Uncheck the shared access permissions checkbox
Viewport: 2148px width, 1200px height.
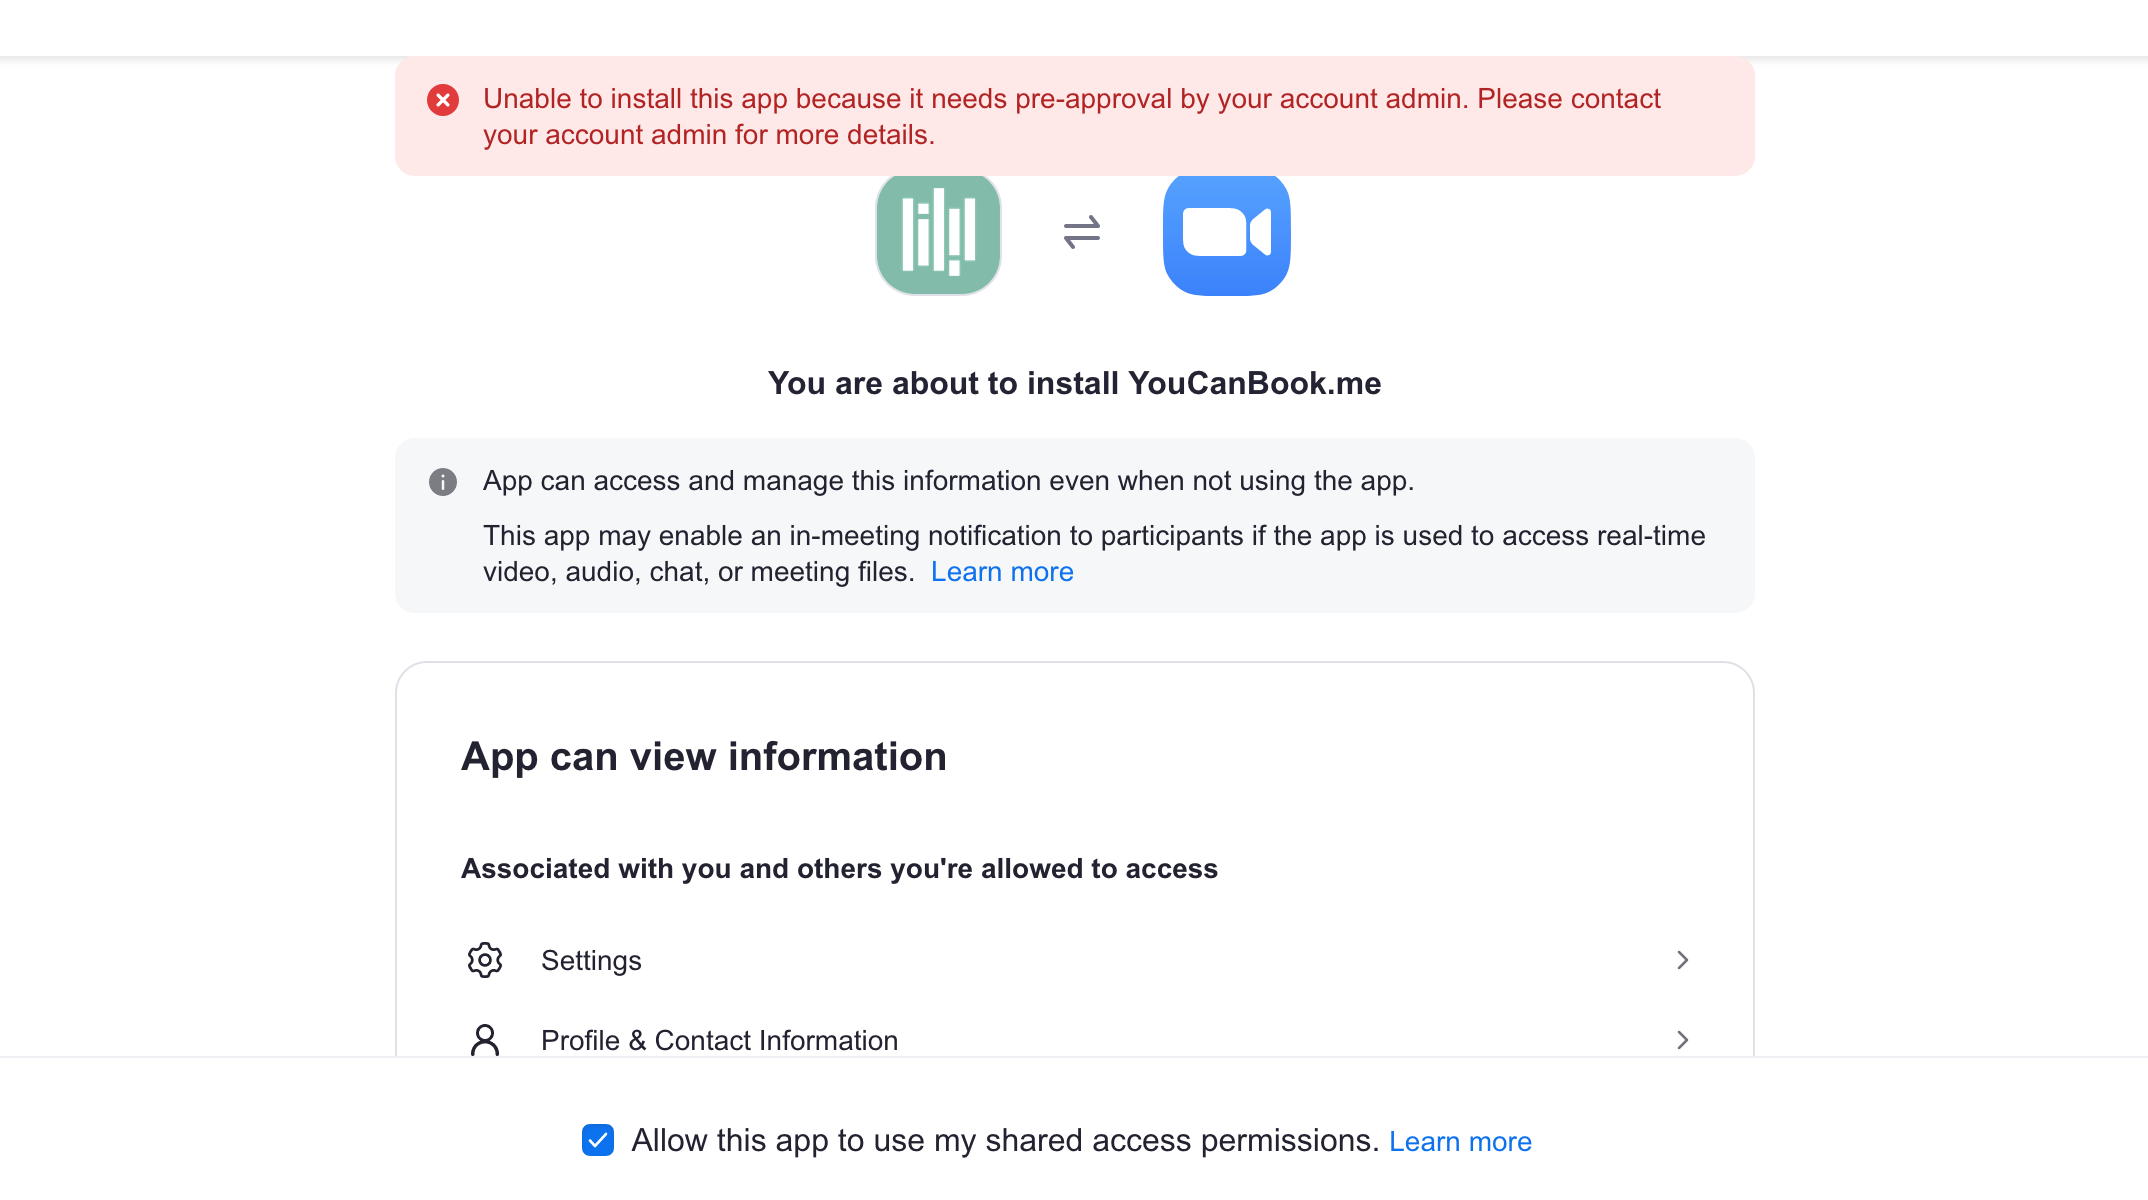(598, 1140)
